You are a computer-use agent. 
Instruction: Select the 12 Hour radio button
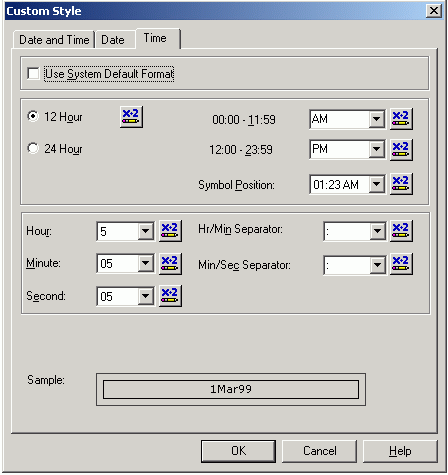coord(33,116)
